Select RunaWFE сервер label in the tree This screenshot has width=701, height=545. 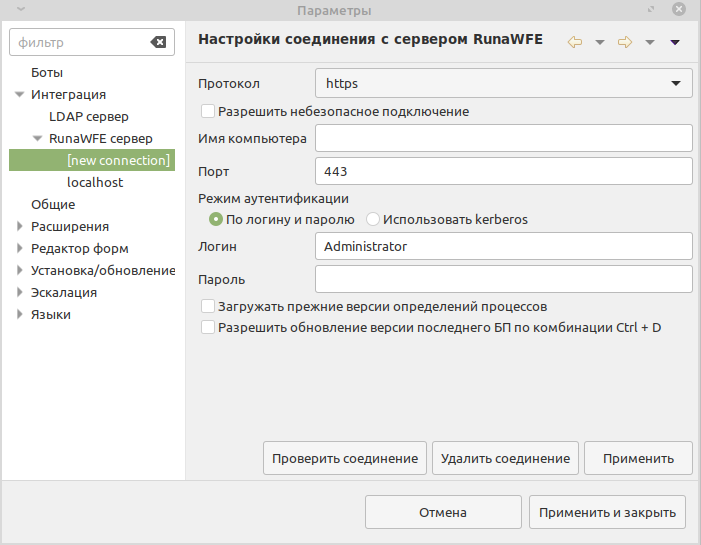[101, 139]
